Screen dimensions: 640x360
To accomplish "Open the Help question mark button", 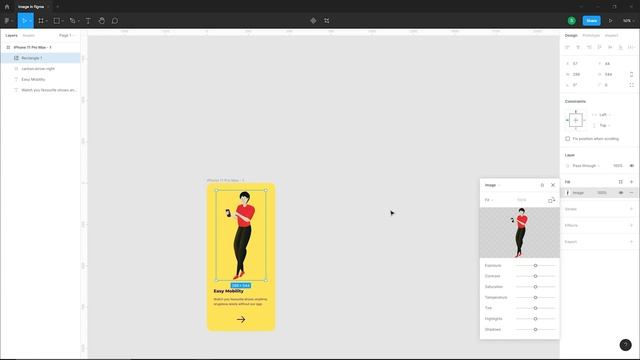I will pyautogui.click(x=625, y=345).
